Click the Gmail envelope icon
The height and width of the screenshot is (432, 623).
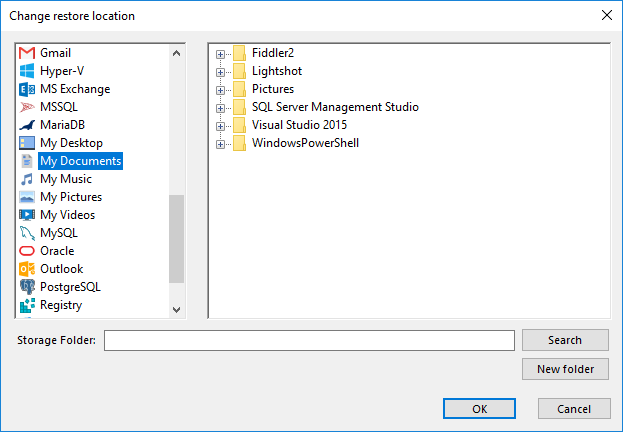[x=27, y=53]
